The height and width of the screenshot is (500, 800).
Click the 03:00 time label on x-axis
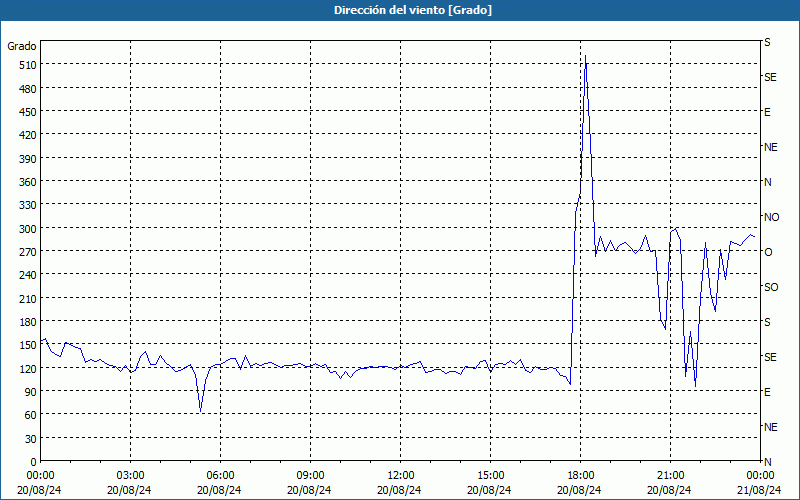click(130, 476)
